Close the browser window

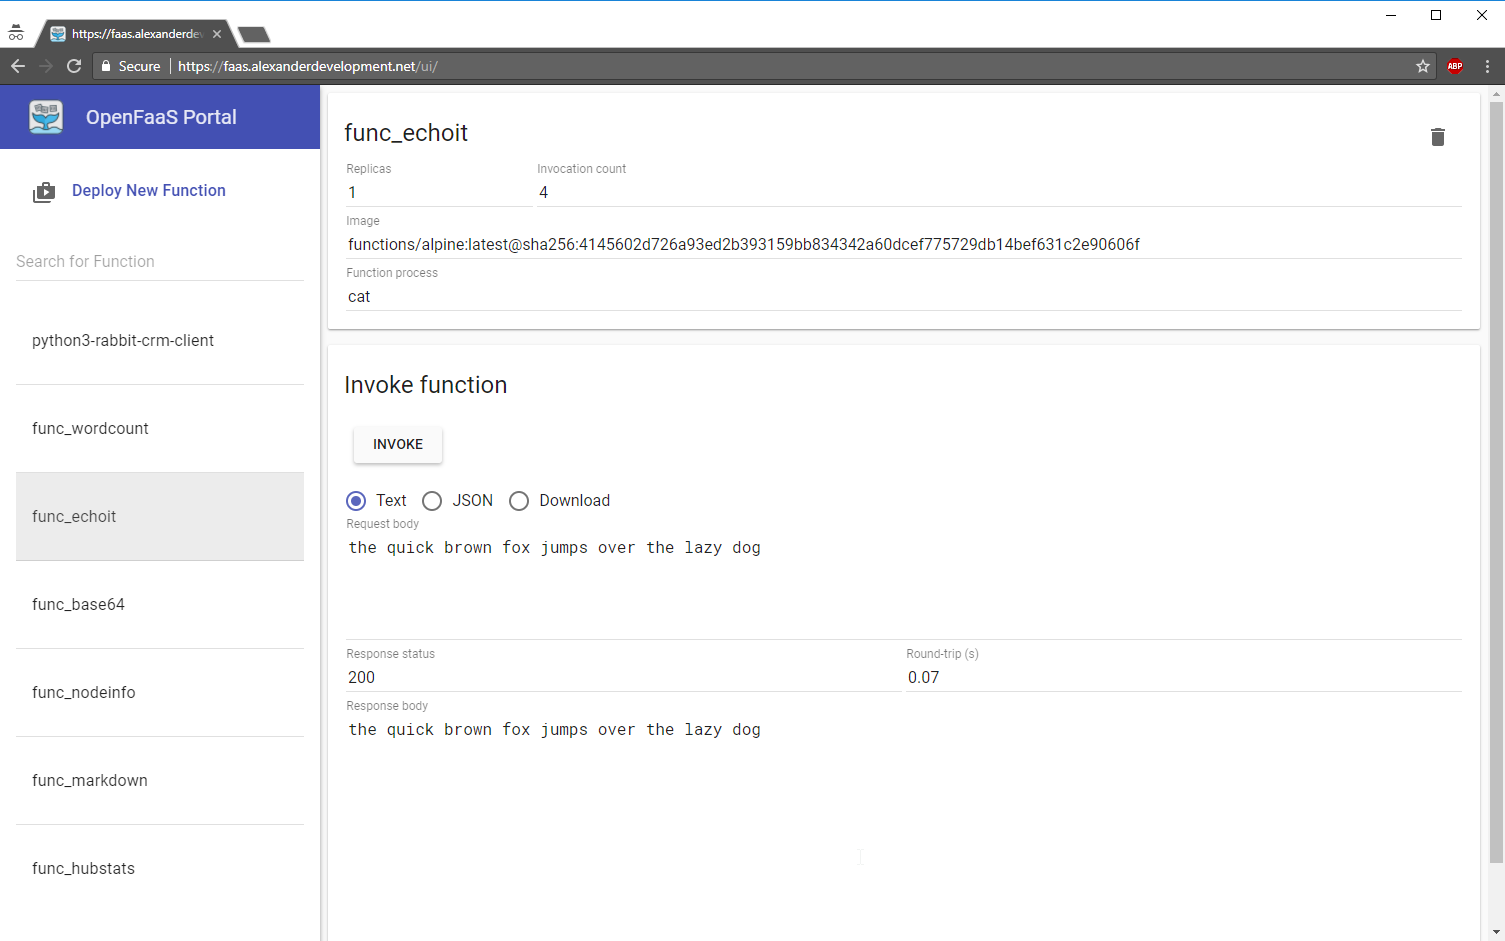pyautogui.click(x=1482, y=15)
